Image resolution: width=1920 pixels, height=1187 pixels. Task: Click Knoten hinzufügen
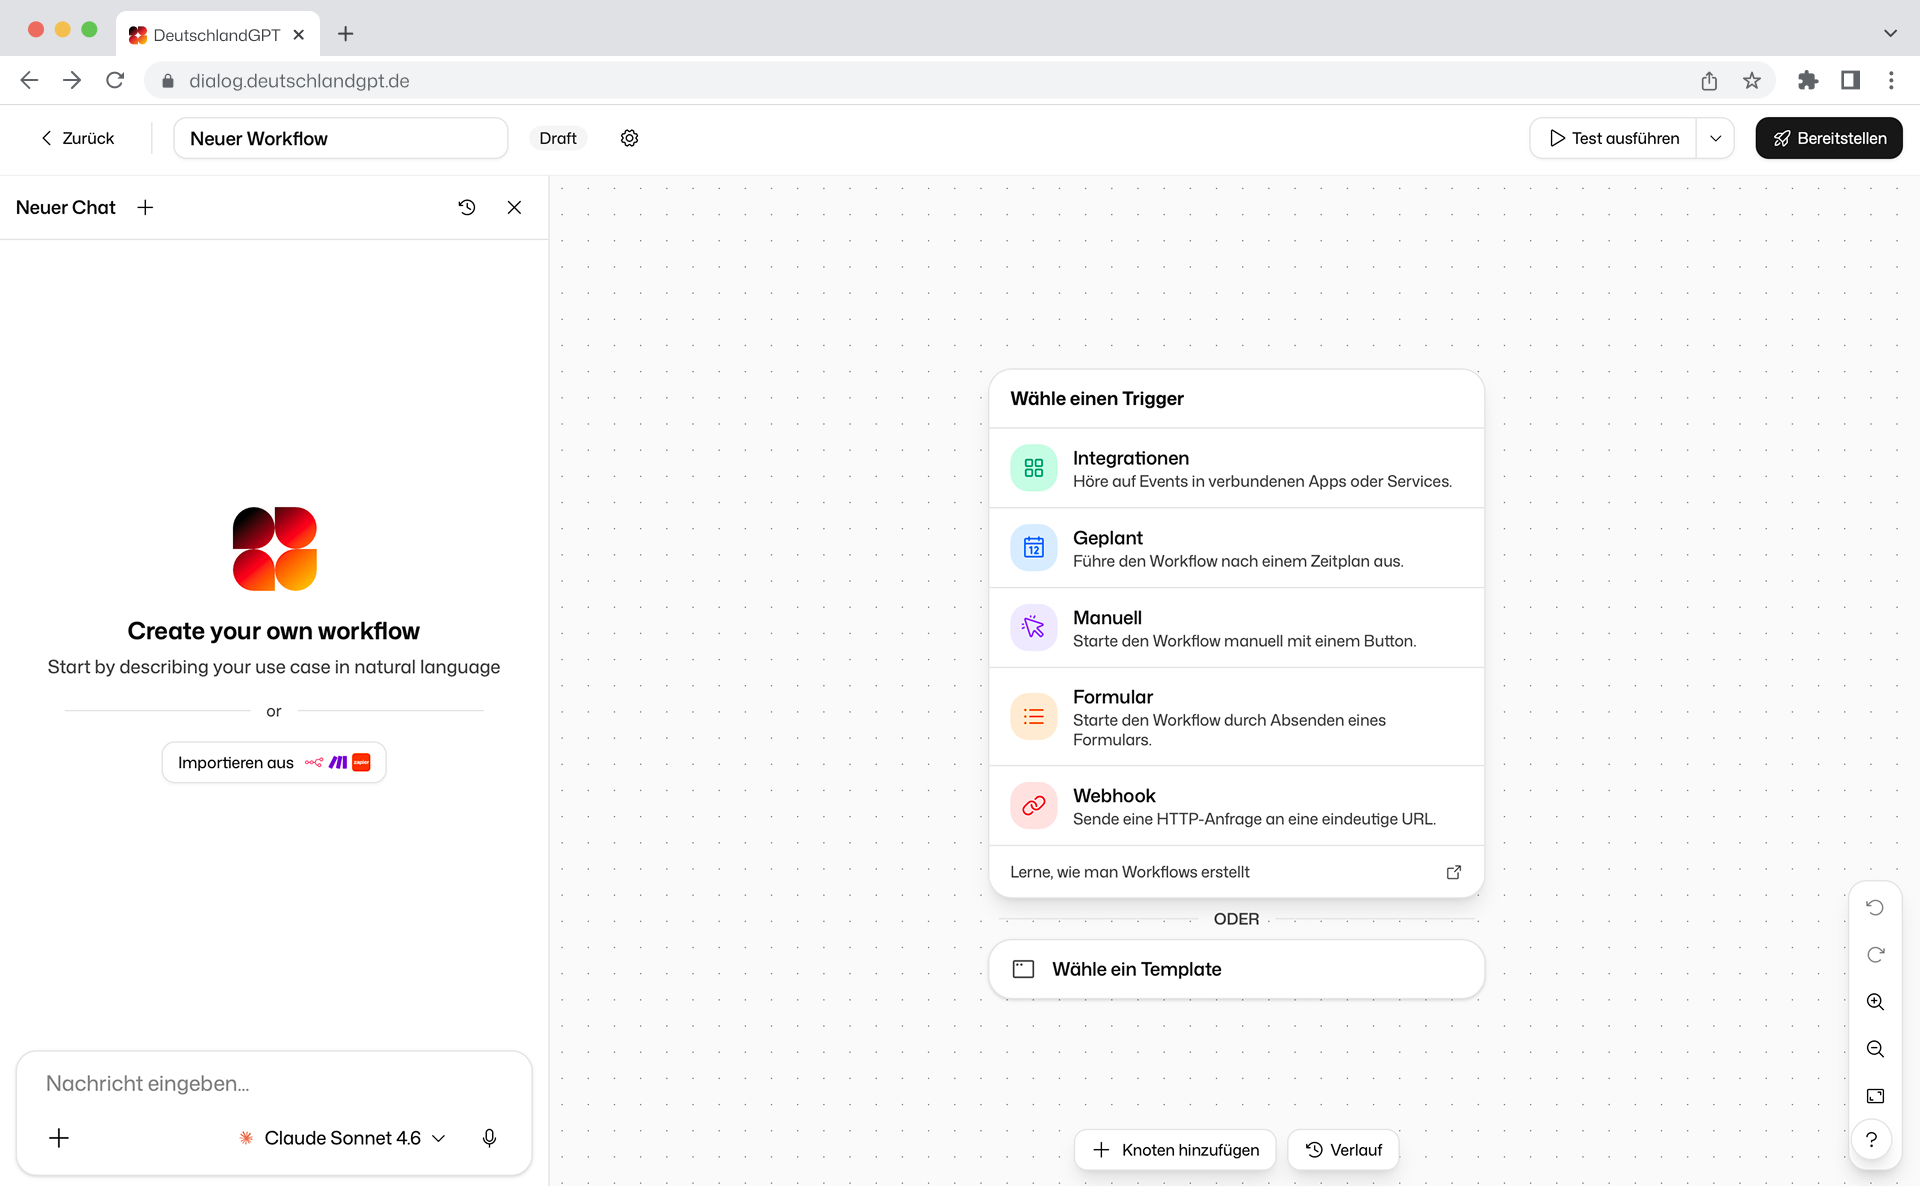(x=1175, y=1150)
